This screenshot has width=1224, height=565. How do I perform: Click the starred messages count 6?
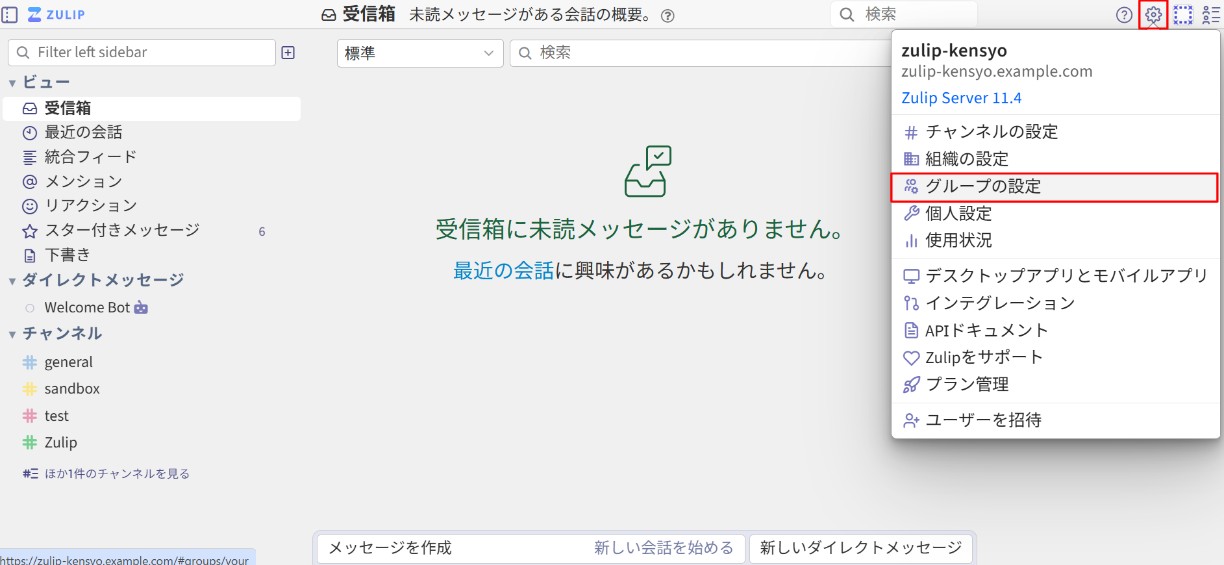262,231
